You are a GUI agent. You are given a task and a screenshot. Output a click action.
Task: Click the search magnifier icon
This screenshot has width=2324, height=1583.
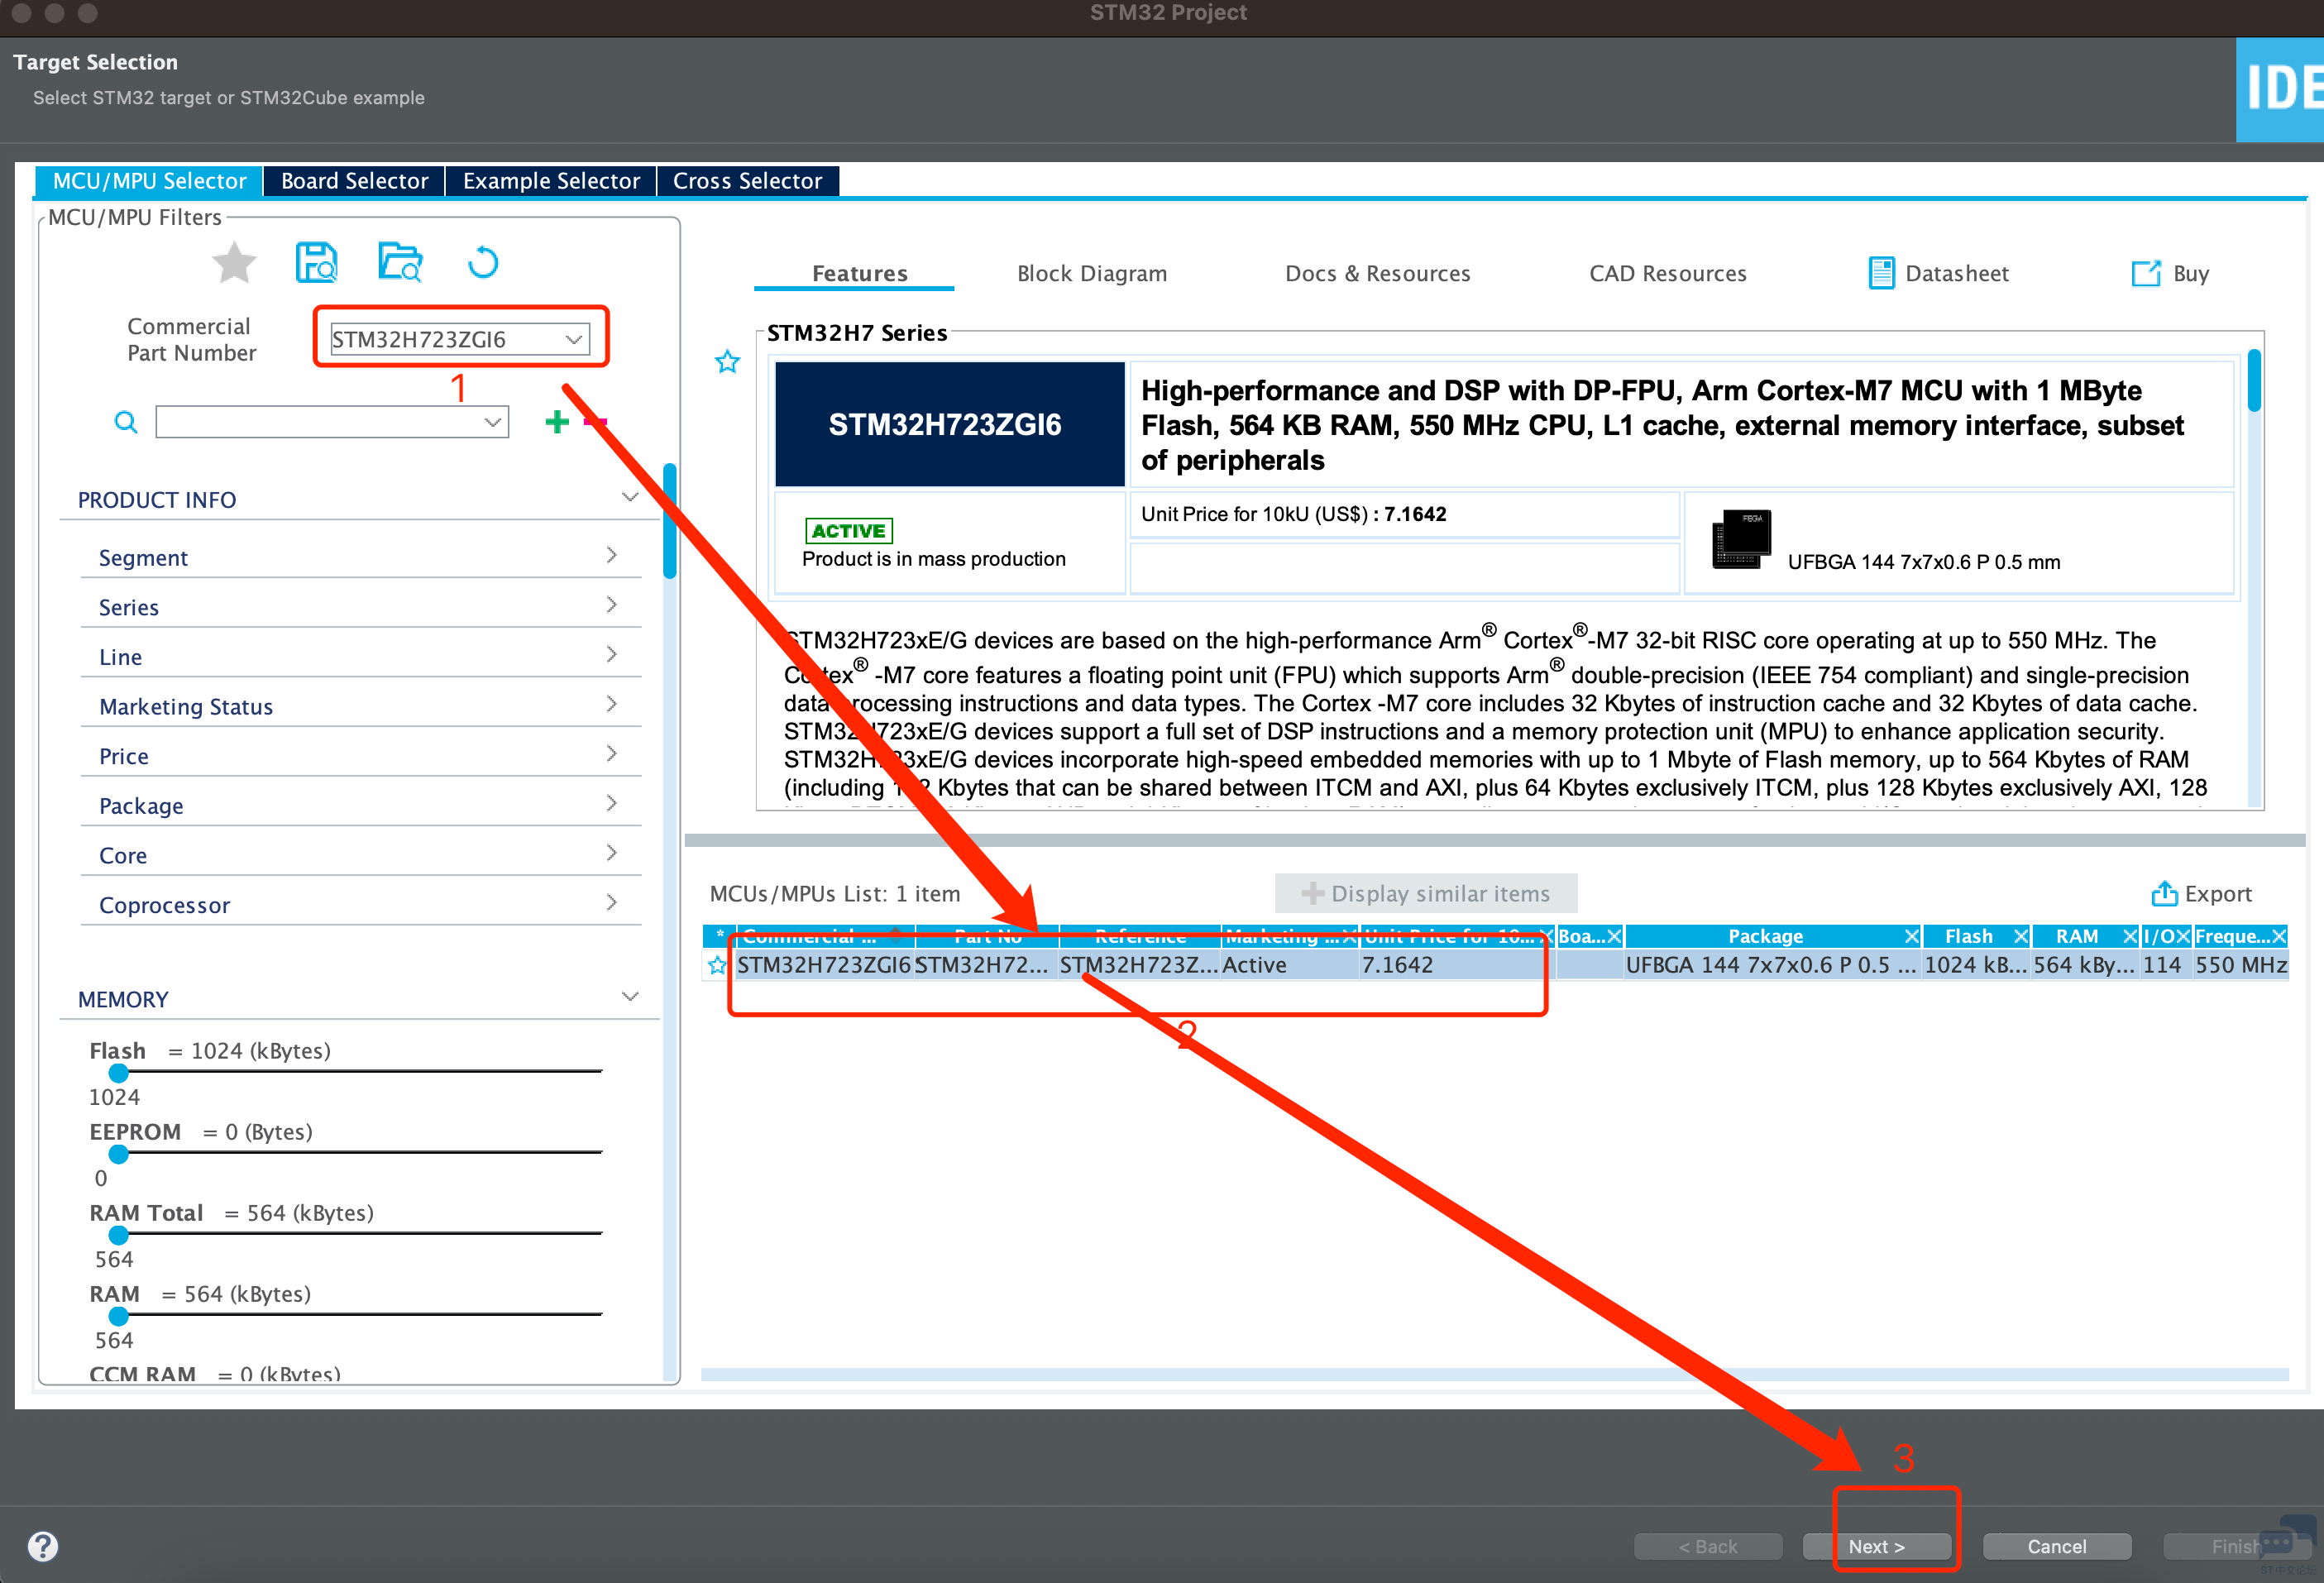click(126, 422)
